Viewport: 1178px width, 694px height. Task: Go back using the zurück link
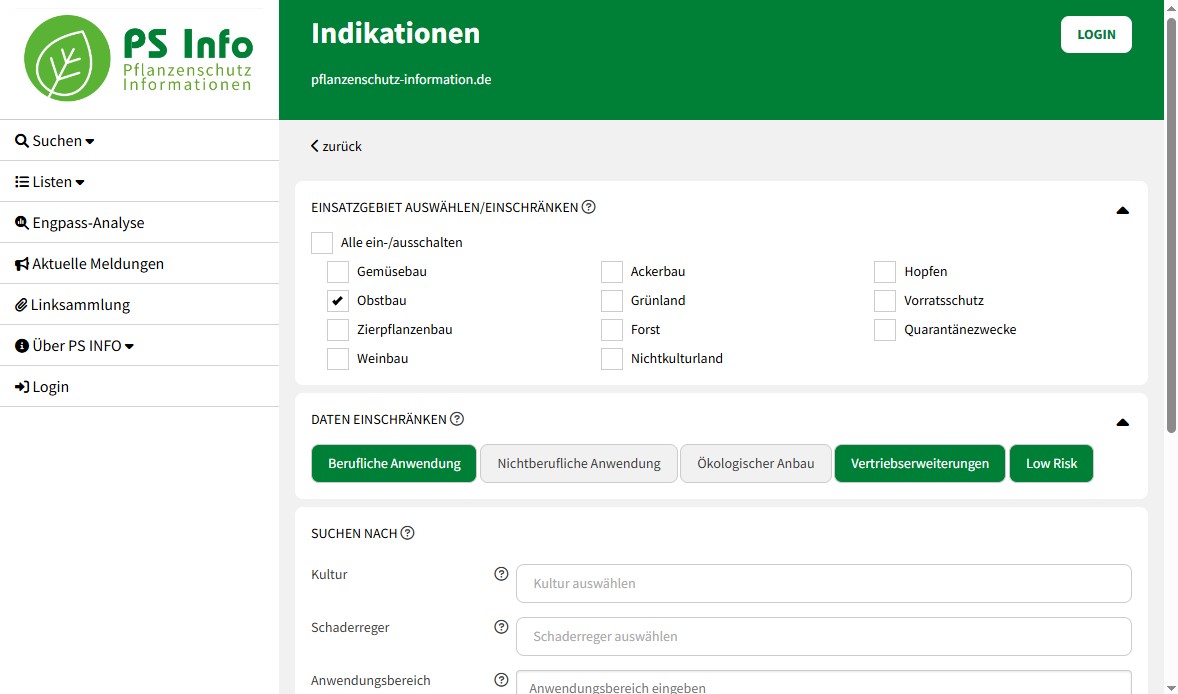tap(337, 146)
